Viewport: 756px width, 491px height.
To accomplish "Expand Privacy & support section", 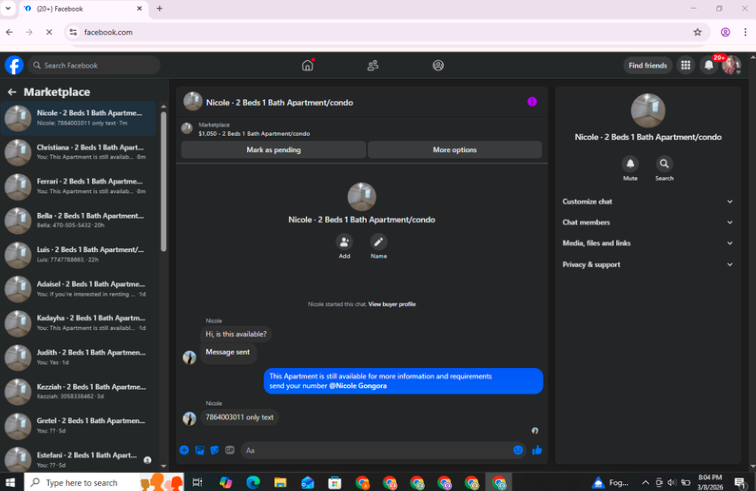I will click(x=648, y=264).
